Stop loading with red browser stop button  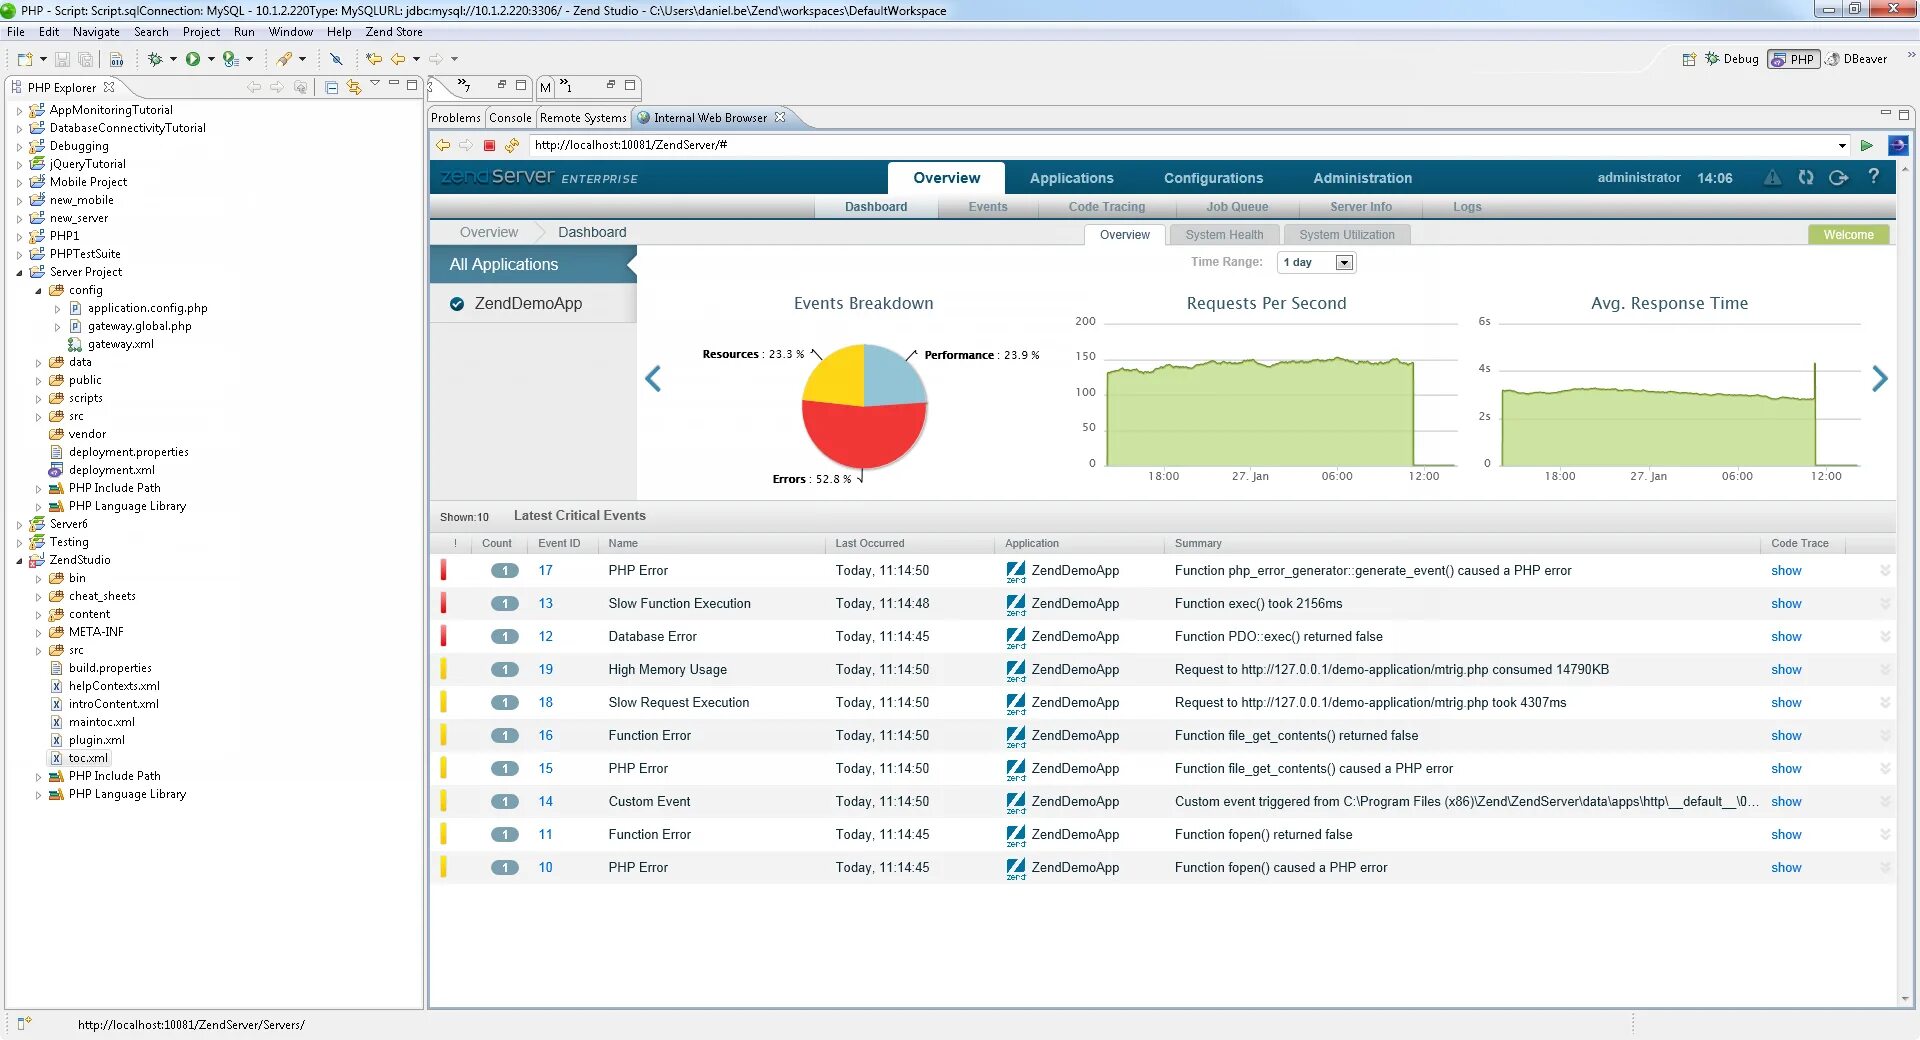pyautogui.click(x=489, y=146)
